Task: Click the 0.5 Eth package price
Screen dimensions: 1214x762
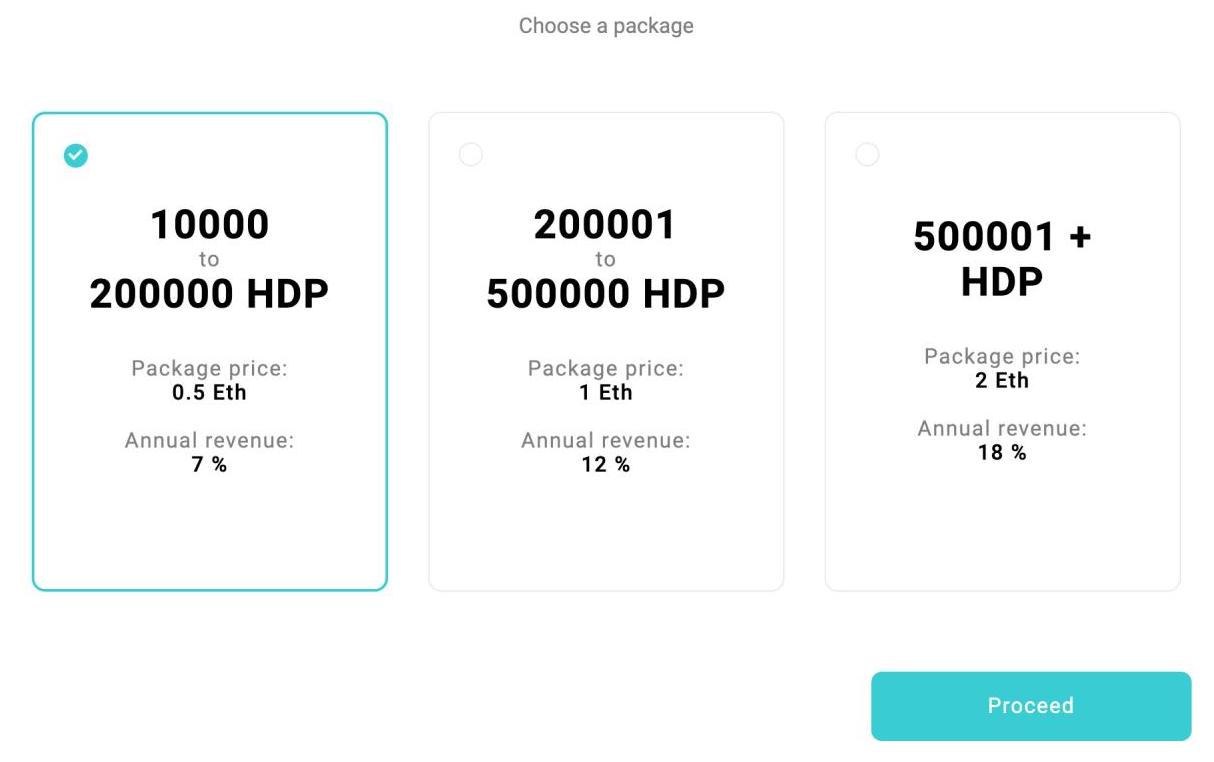Action: coord(209,392)
